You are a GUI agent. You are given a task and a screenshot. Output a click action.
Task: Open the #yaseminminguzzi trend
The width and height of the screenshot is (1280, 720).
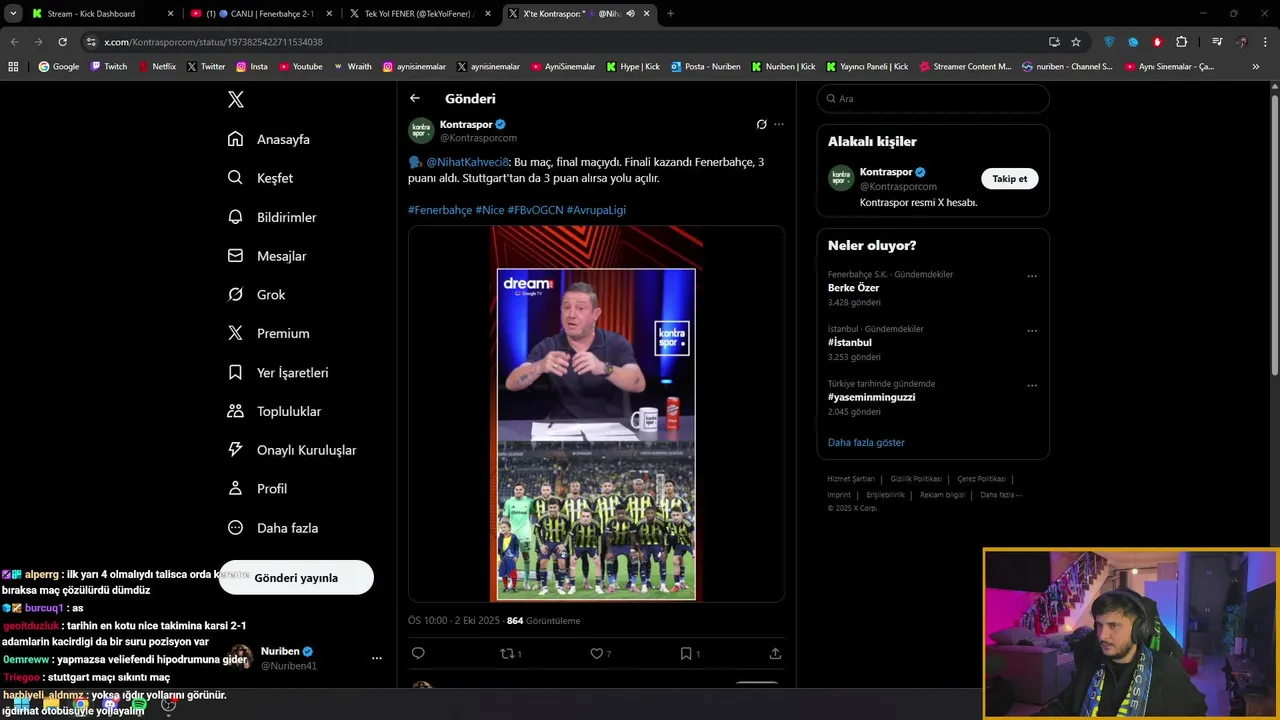coord(871,397)
